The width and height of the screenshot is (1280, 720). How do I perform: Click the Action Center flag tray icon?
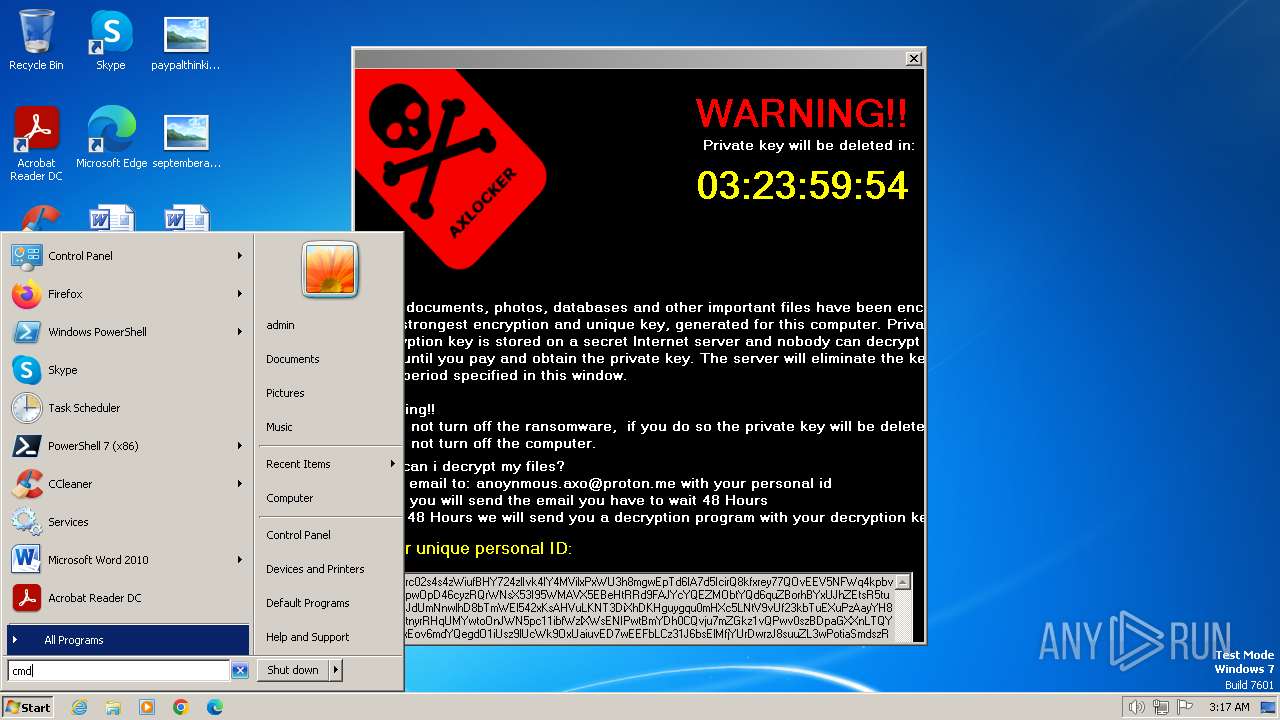tap(1186, 707)
